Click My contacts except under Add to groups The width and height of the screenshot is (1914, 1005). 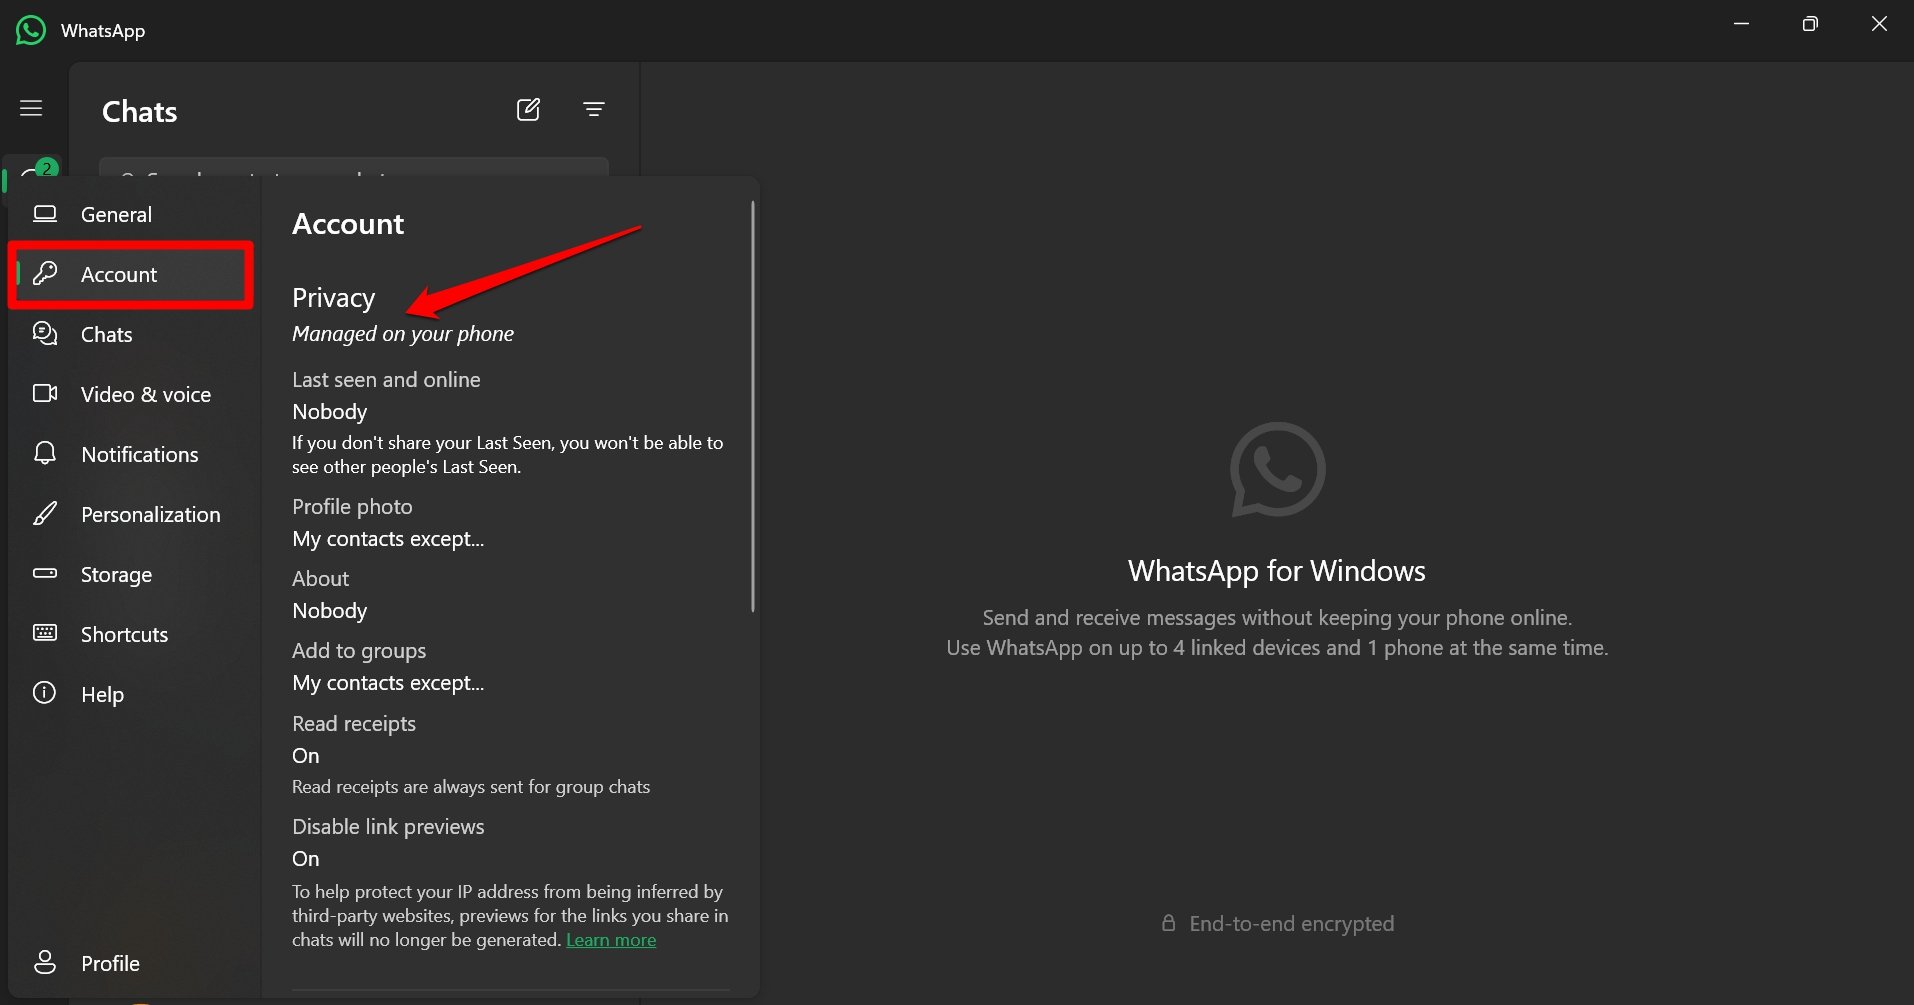[x=388, y=683]
